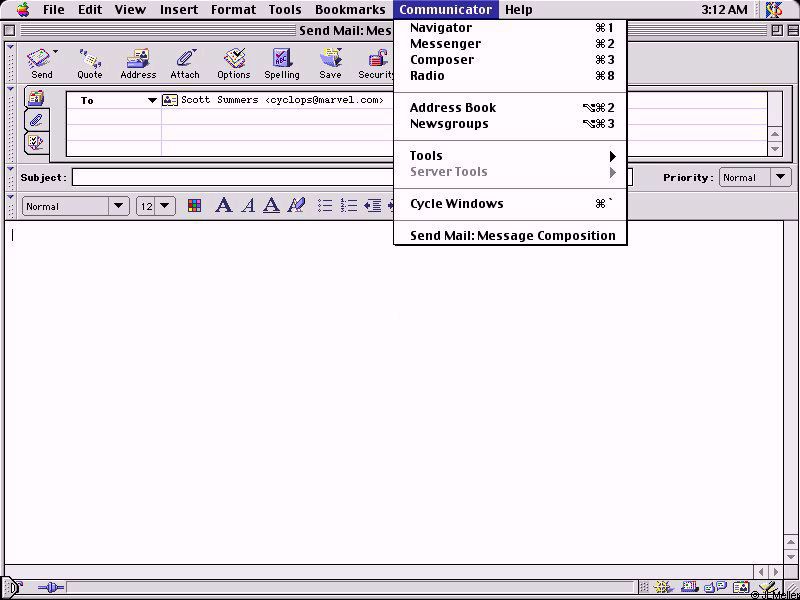Image resolution: width=800 pixels, height=600 pixels.
Task: Select the attachments paperclip side tab
Action: click(36, 120)
